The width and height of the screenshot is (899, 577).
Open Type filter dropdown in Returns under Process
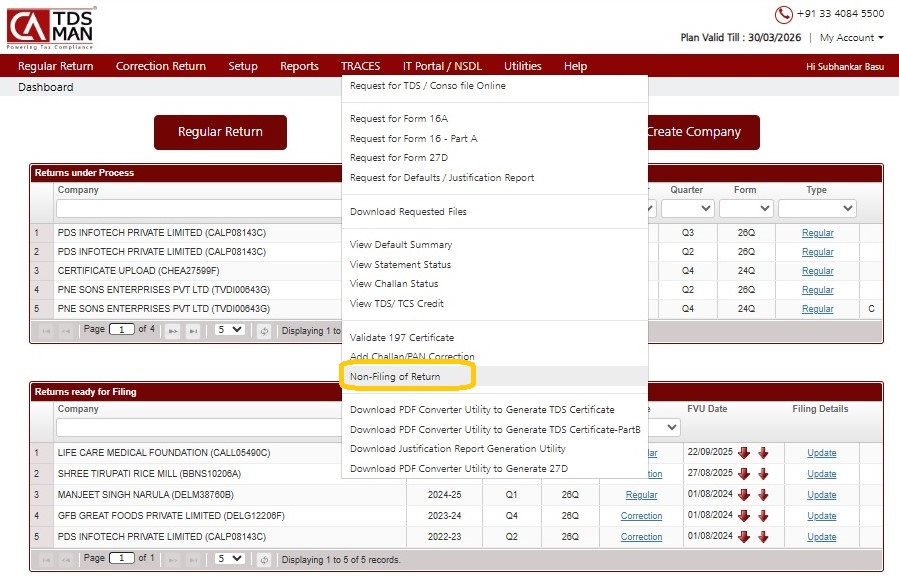coord(816,209)
